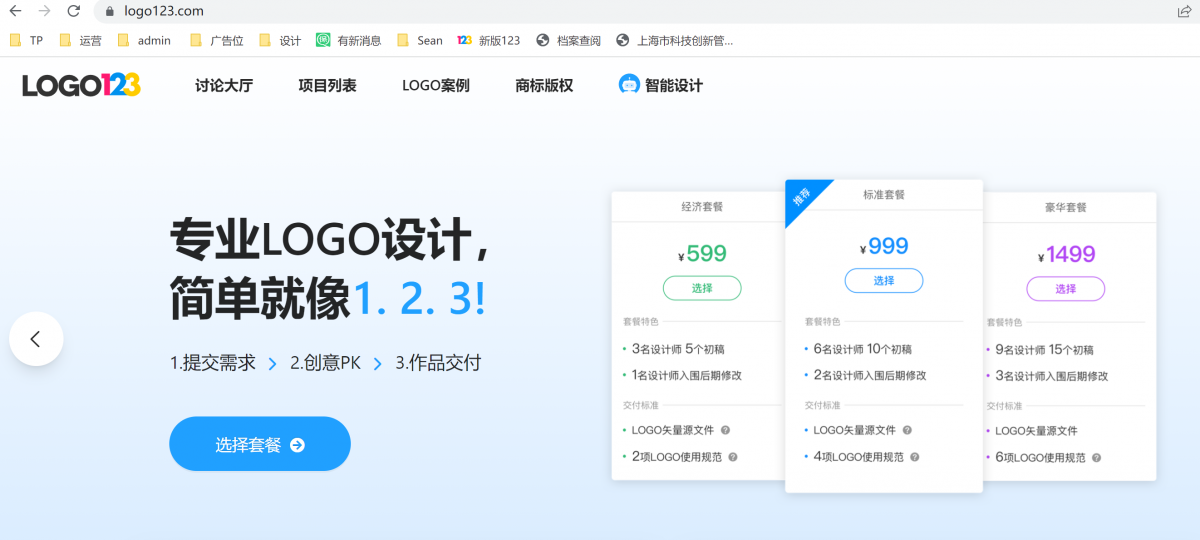Click the share page icon in address bar

coord(1184,11)
